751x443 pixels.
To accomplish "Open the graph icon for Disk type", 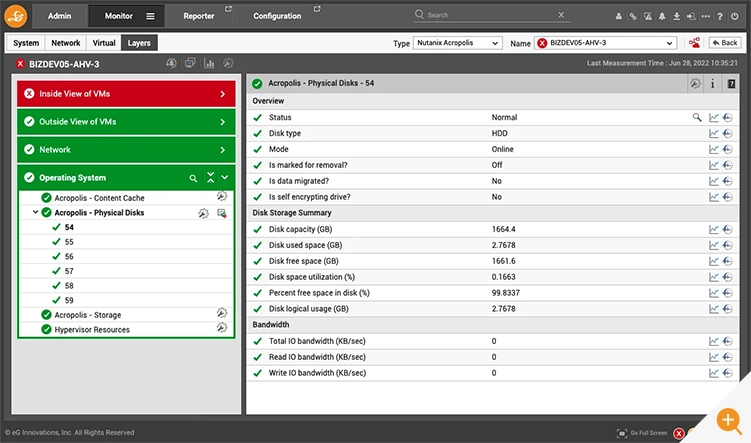I will click(x=714, y=134).
